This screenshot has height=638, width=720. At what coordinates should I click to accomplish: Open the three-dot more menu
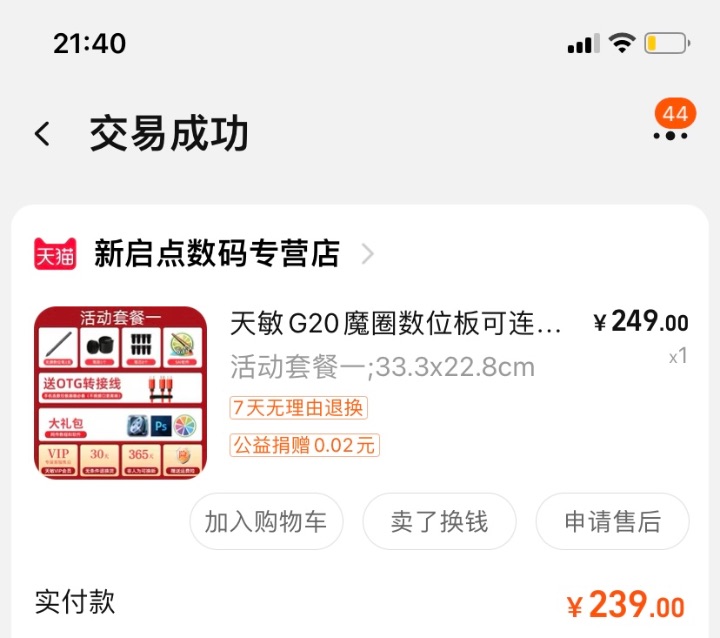pos(670,136)
